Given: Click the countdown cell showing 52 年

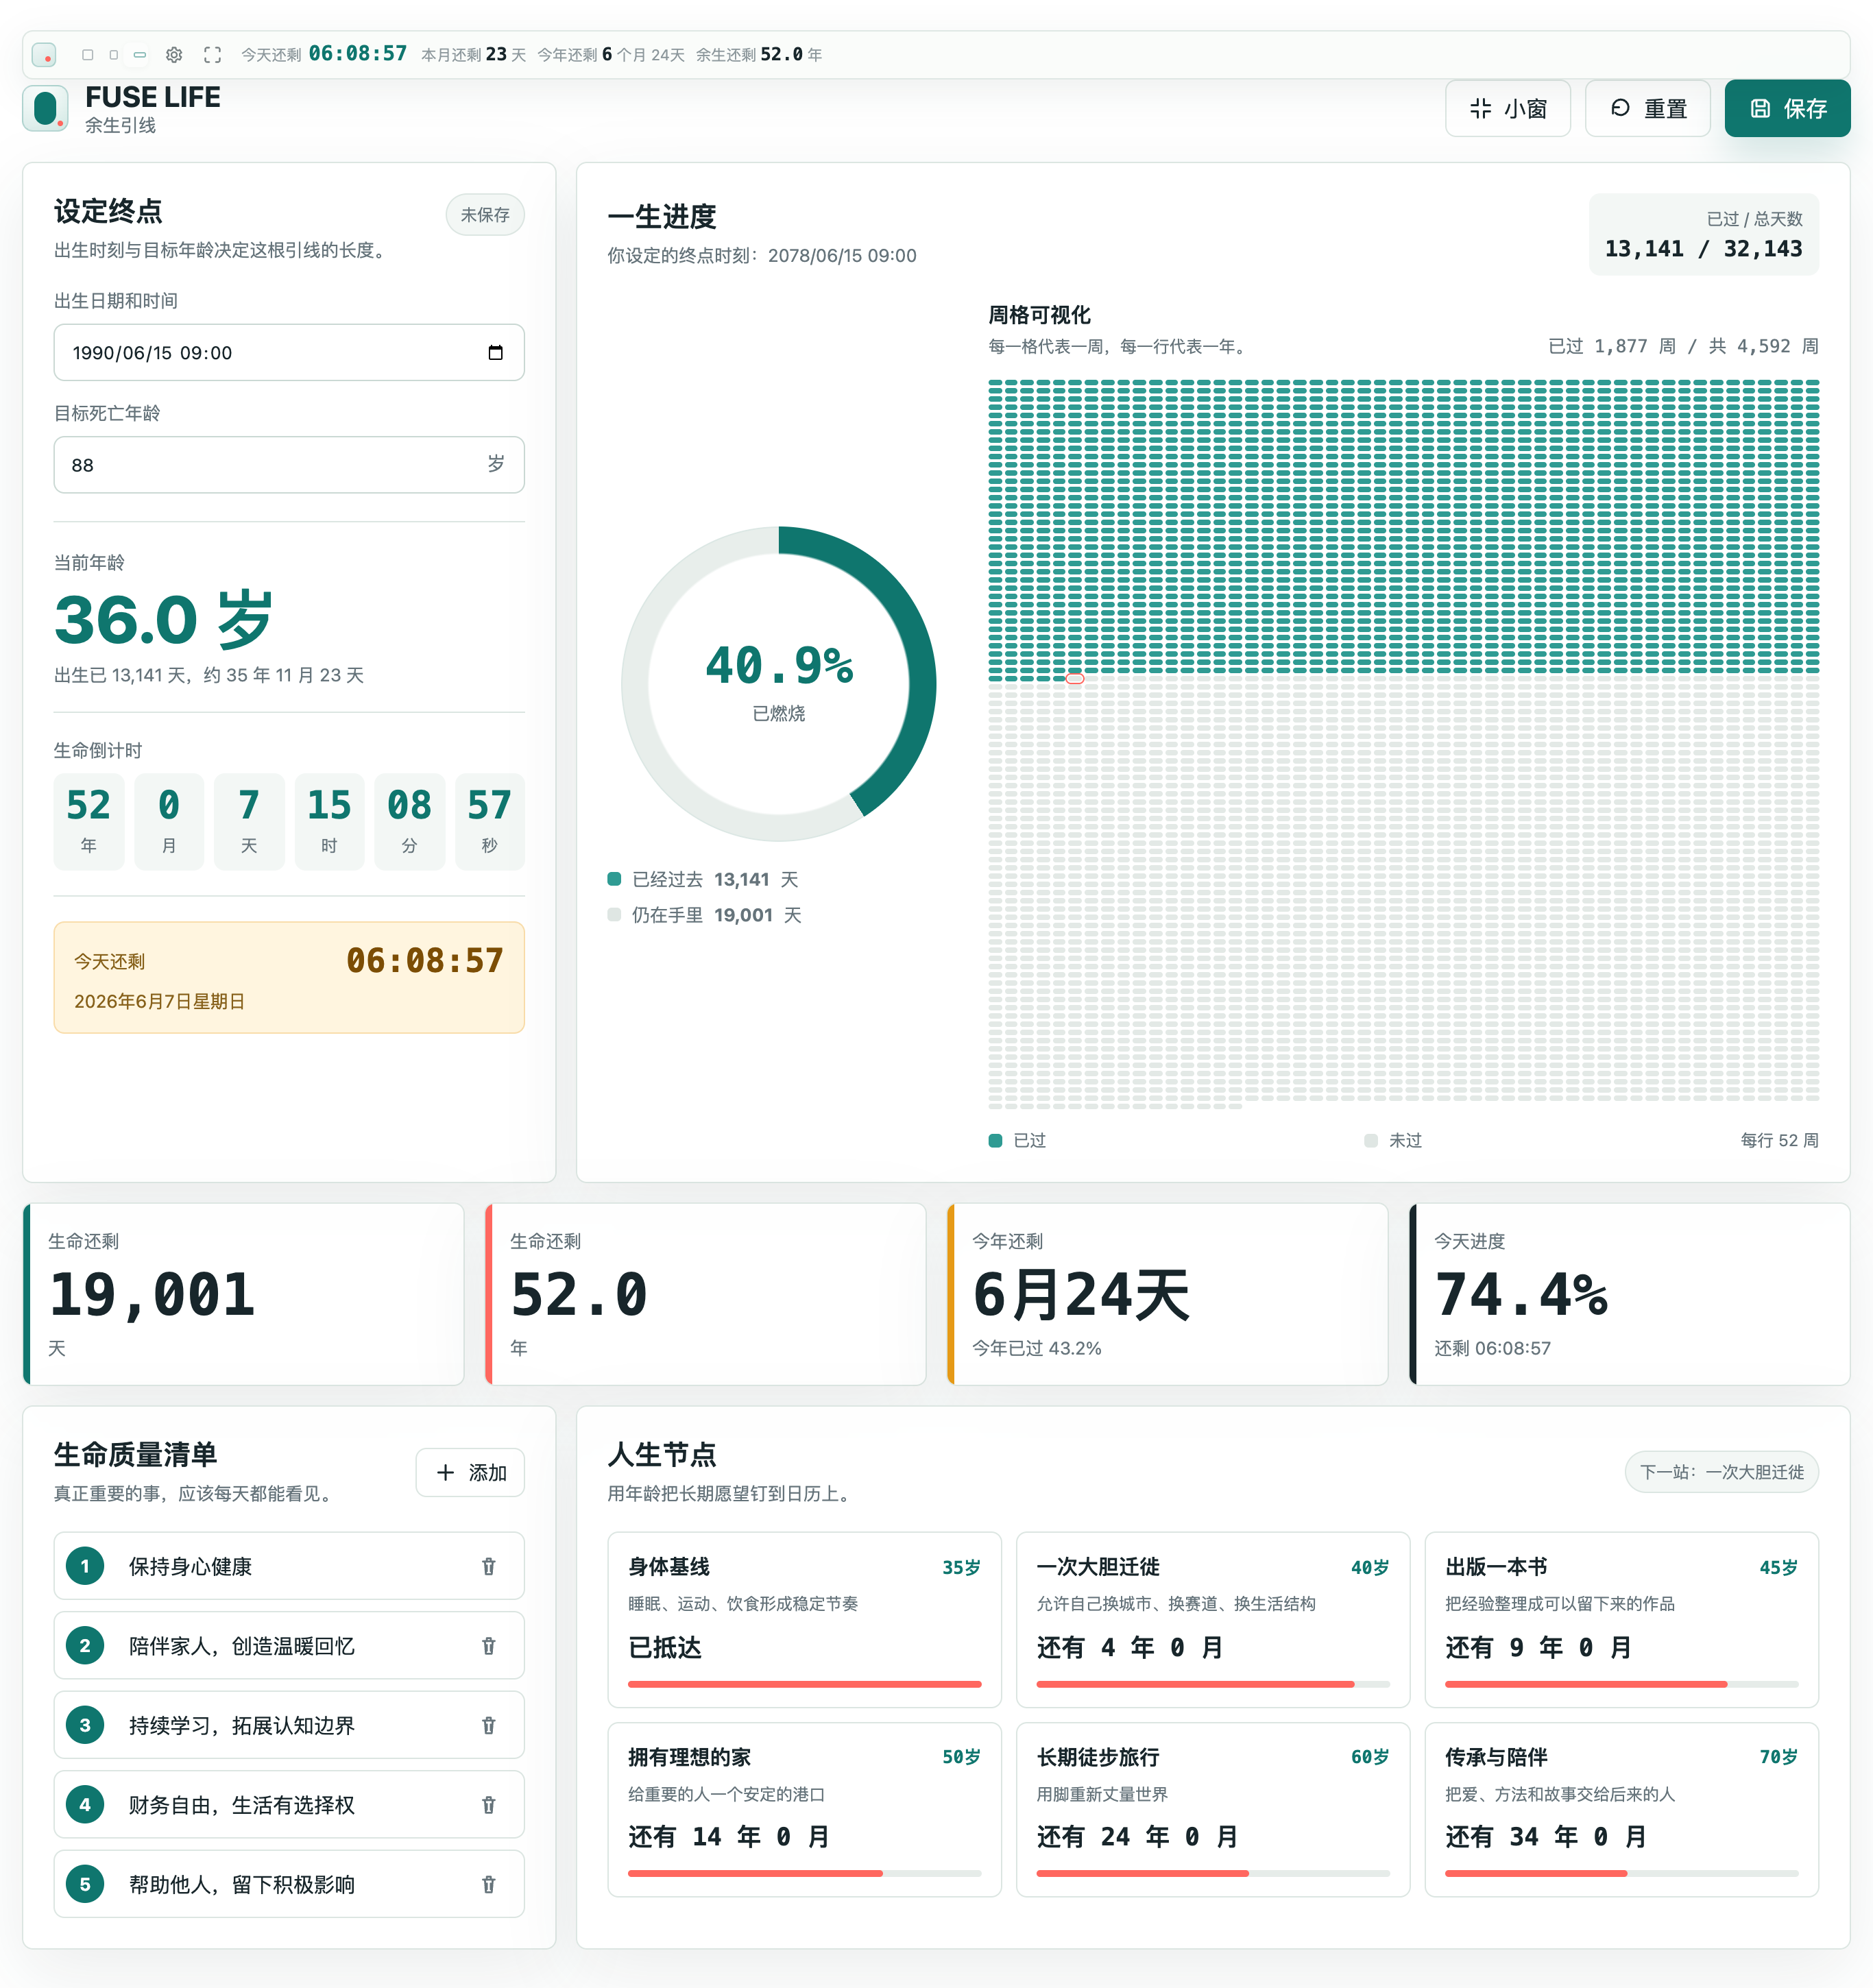Looking at the screenshot, I should click(89, 822).
